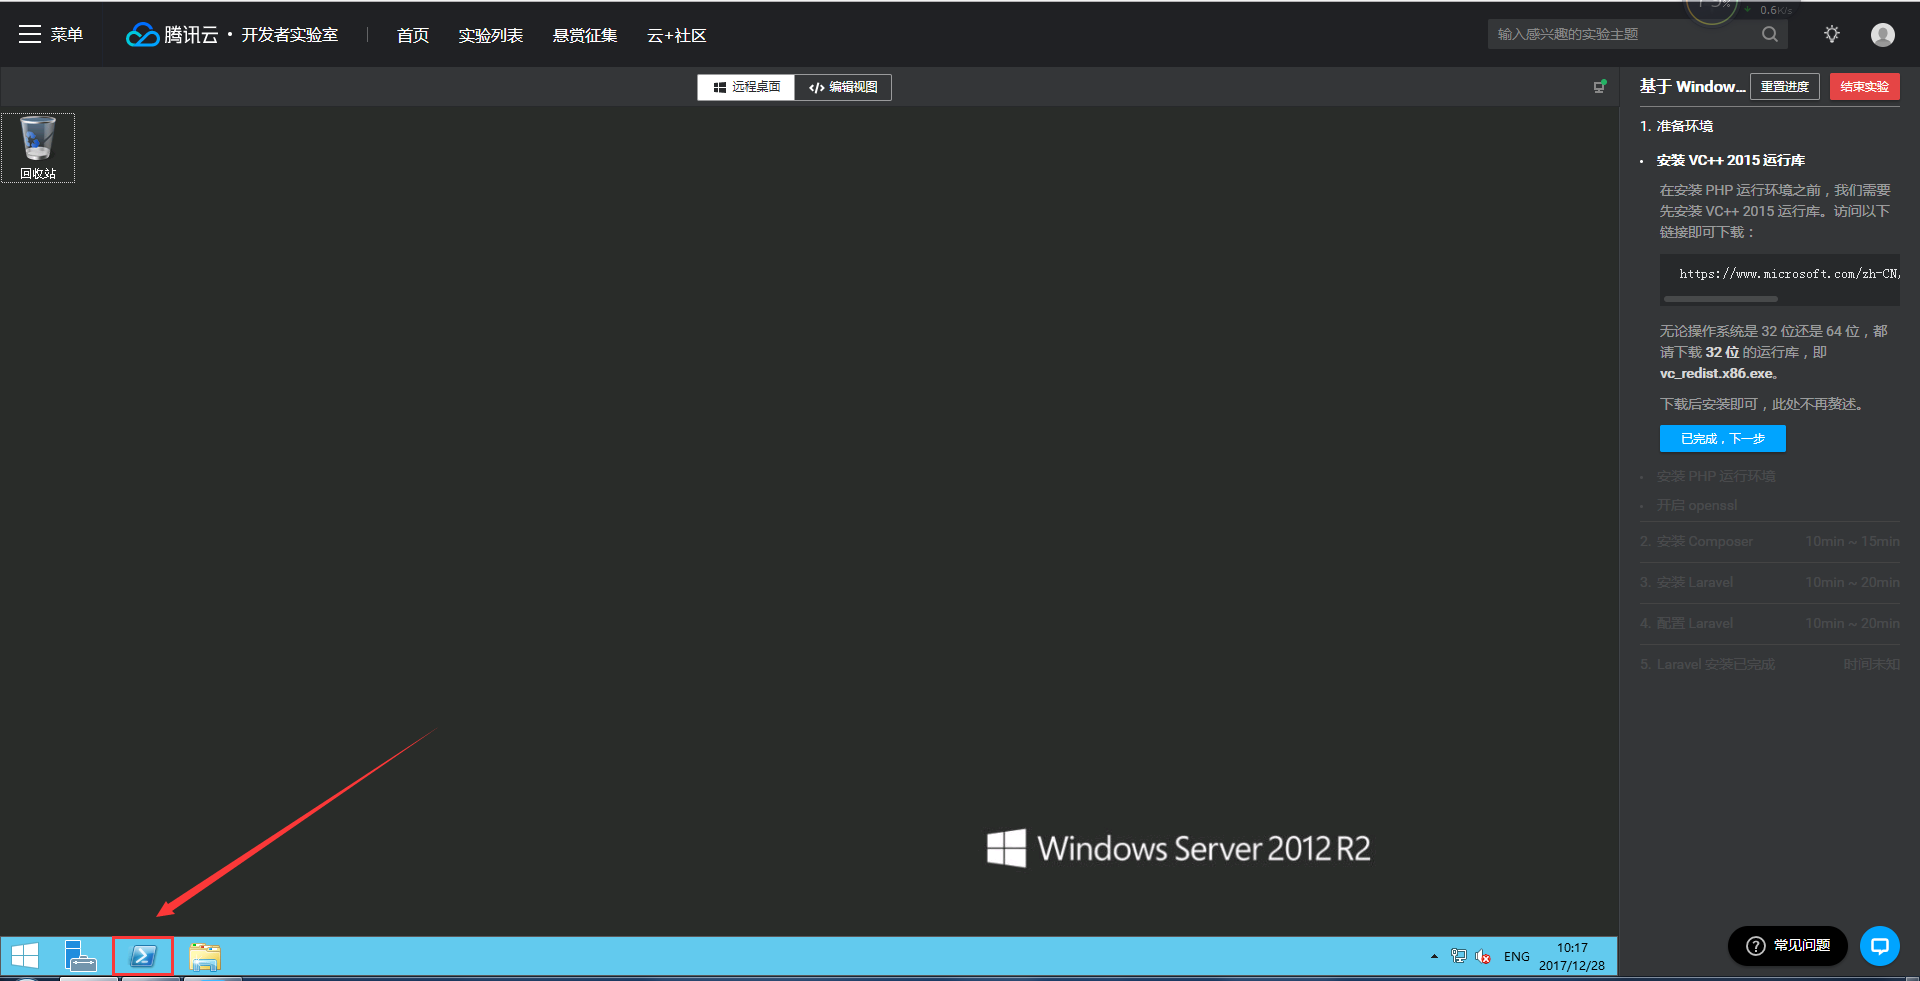The image size is (1920, 981).
Task: Open File Explorer from the taskbar
Action: pyautogui.click(x=205, y=956)
